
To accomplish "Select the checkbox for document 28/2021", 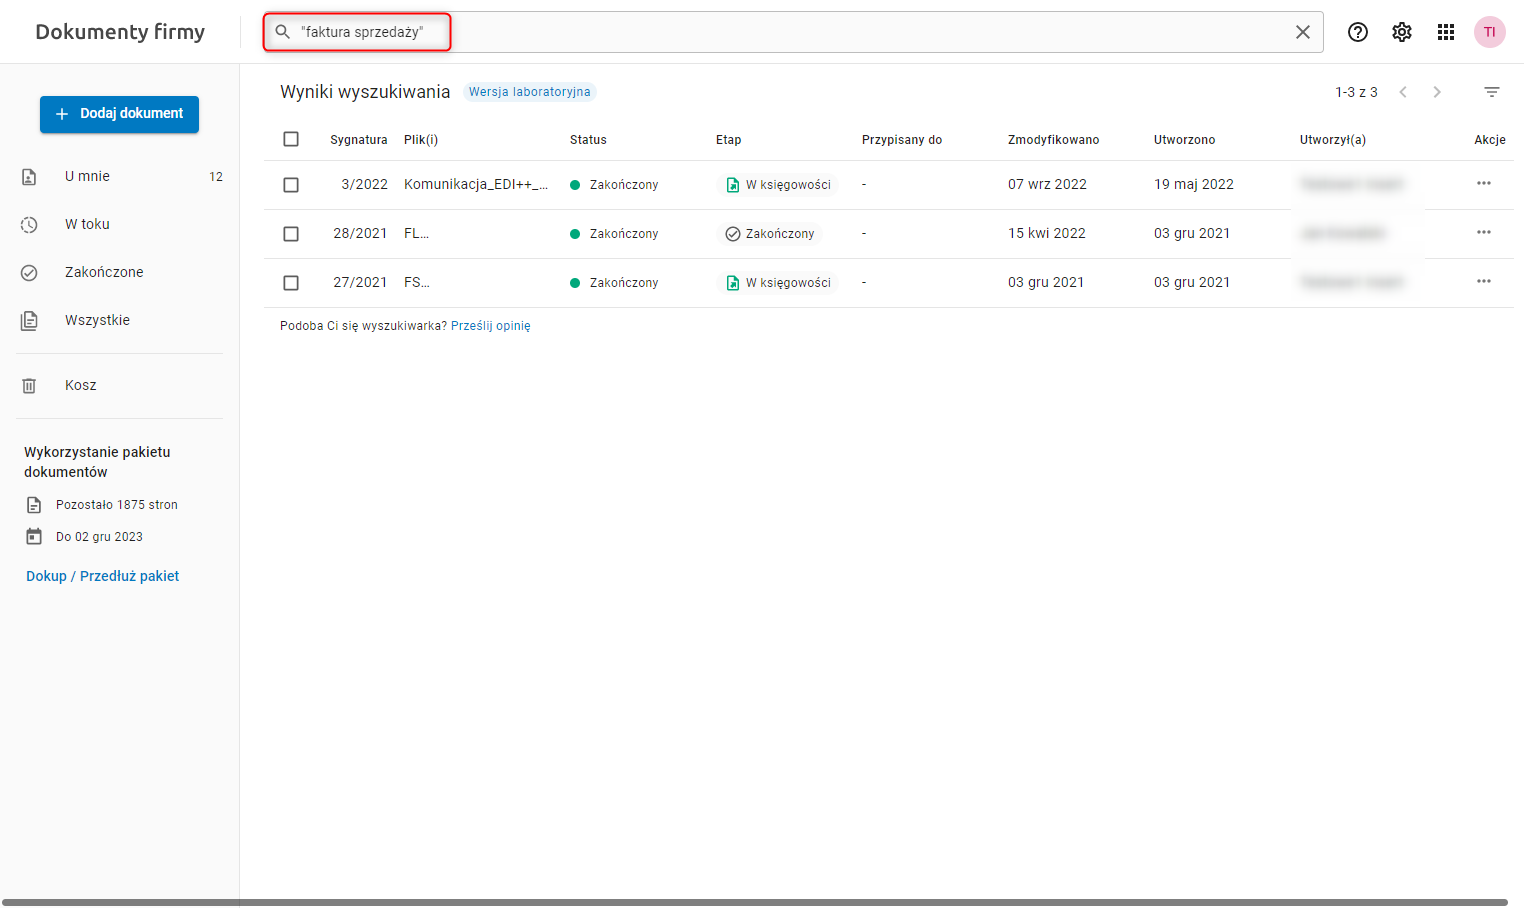I will pyautogui.click(x=291, y=234).
